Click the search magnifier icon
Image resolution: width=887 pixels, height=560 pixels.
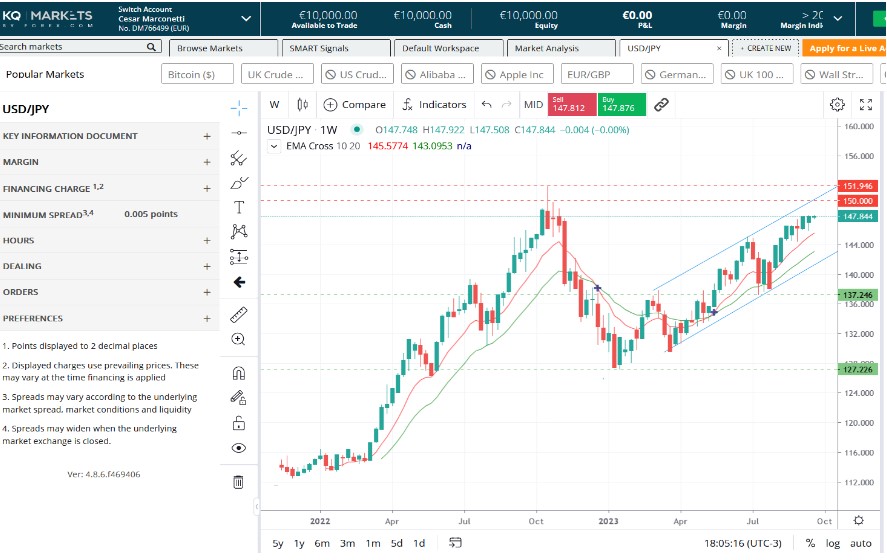point(151,47)
